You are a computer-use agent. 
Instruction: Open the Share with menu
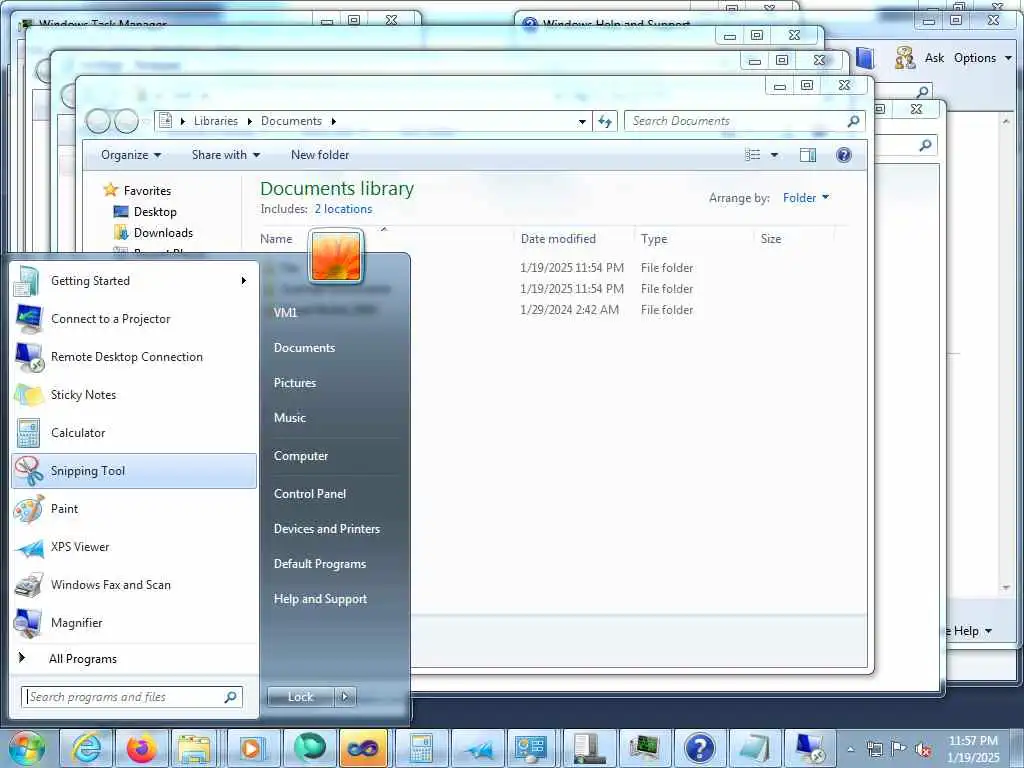click(225, 155)
